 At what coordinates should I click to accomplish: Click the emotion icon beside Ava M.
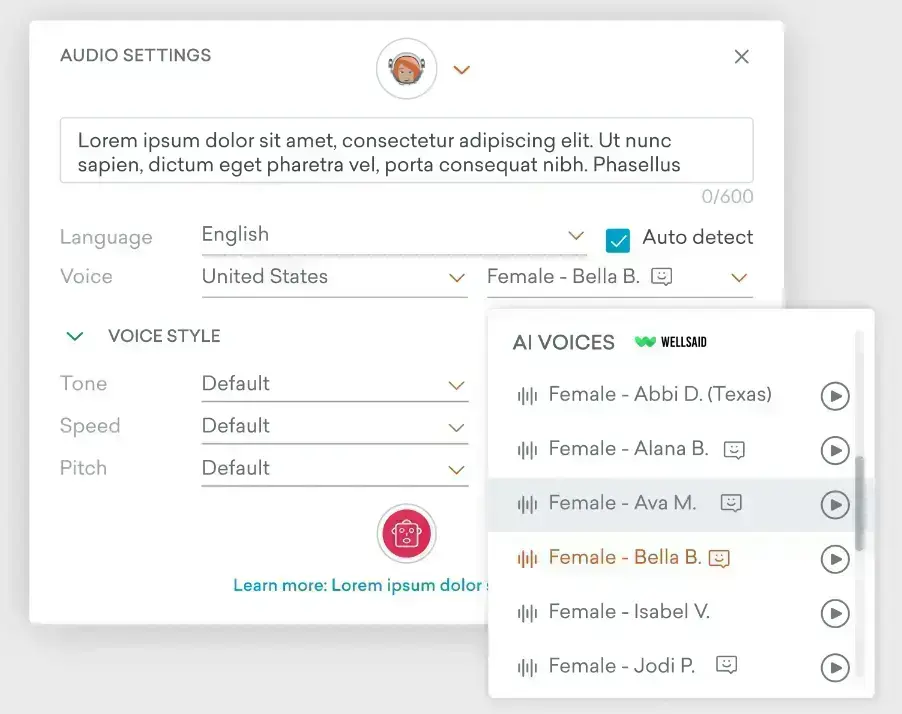coord(731,503)
